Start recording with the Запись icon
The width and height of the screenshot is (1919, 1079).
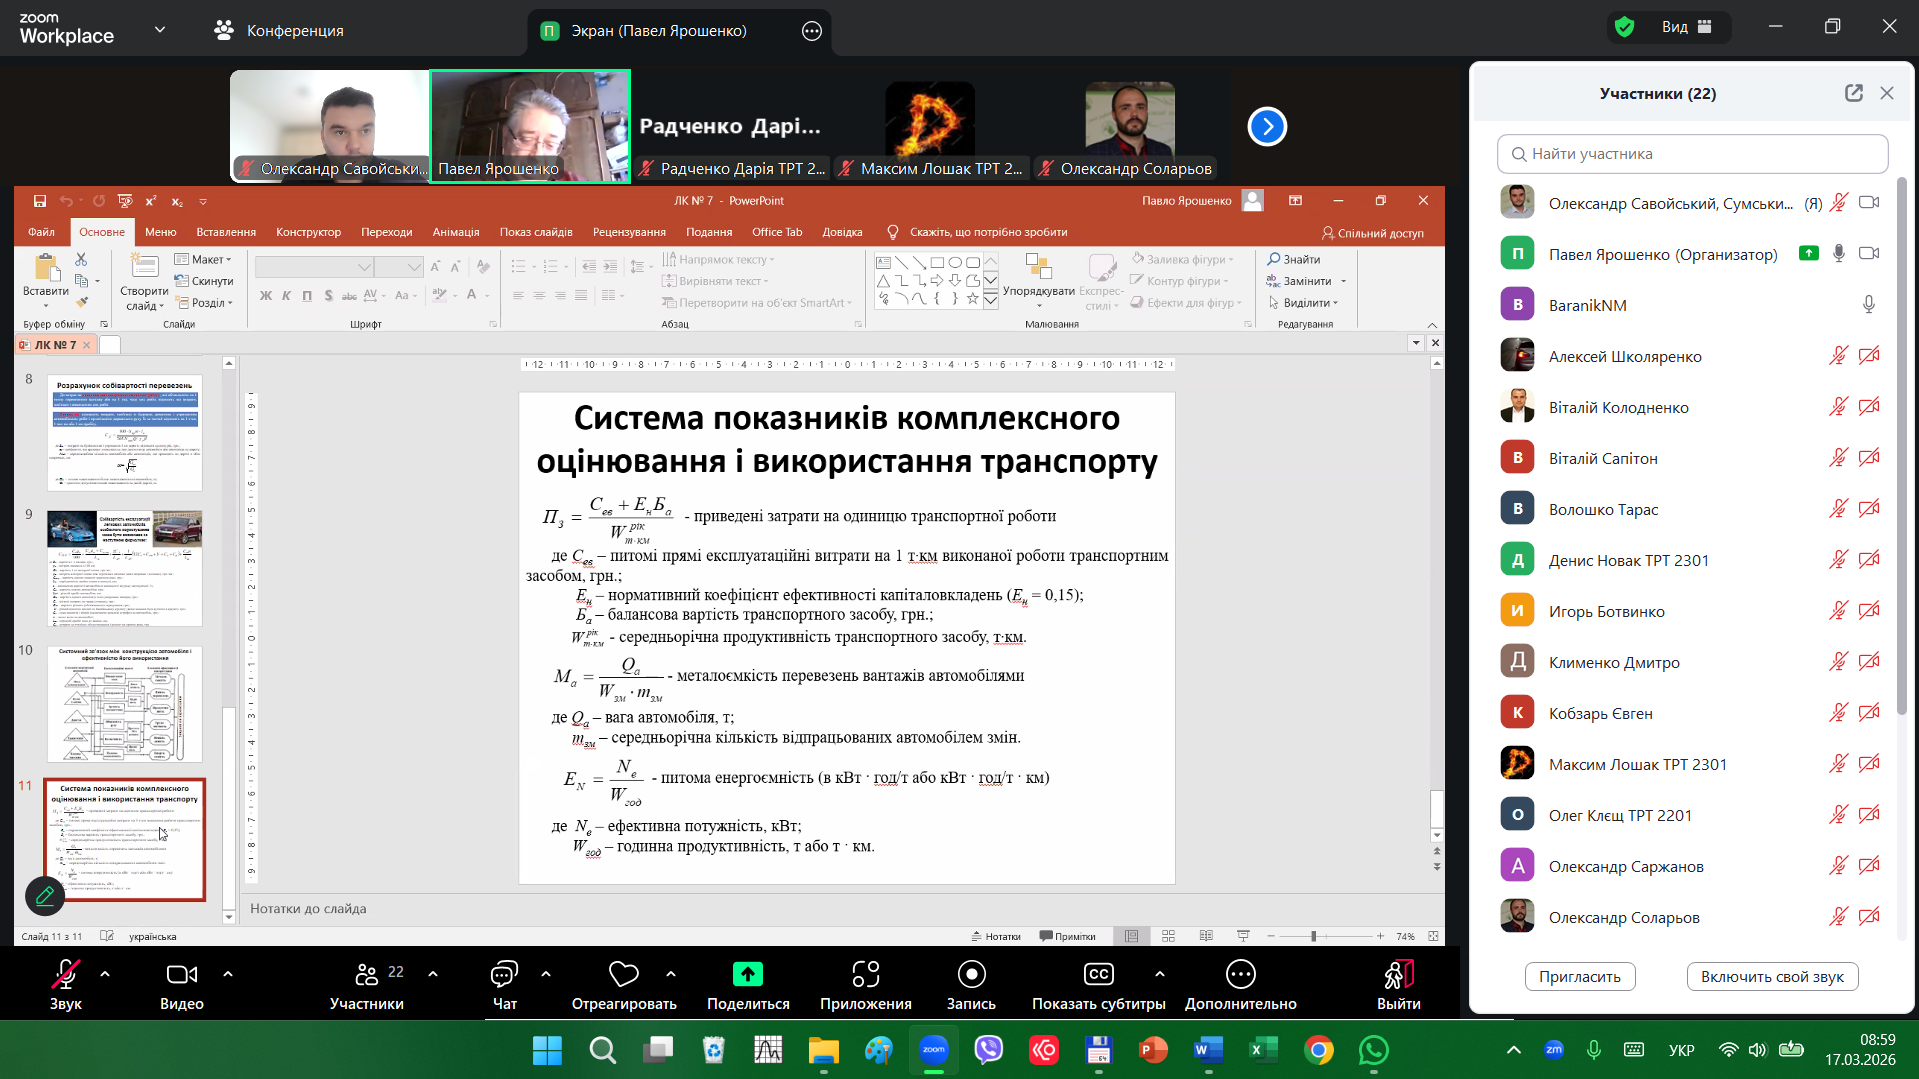(970, 974)
